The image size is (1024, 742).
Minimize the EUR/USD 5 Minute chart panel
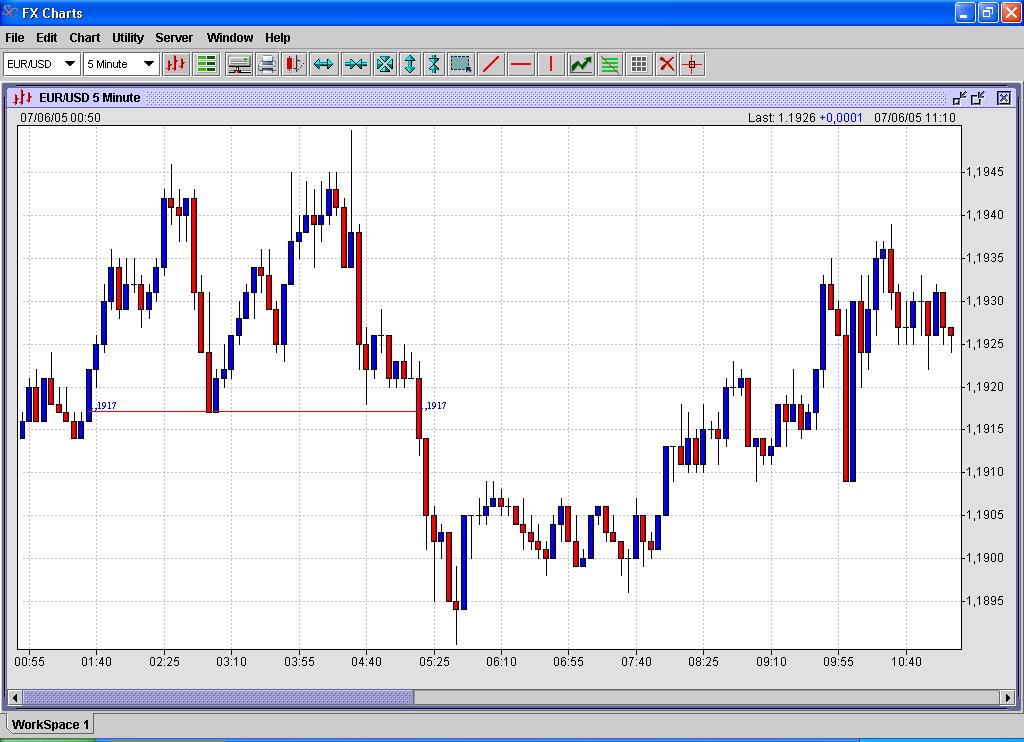pyautogui.click(x=959, y=98)
